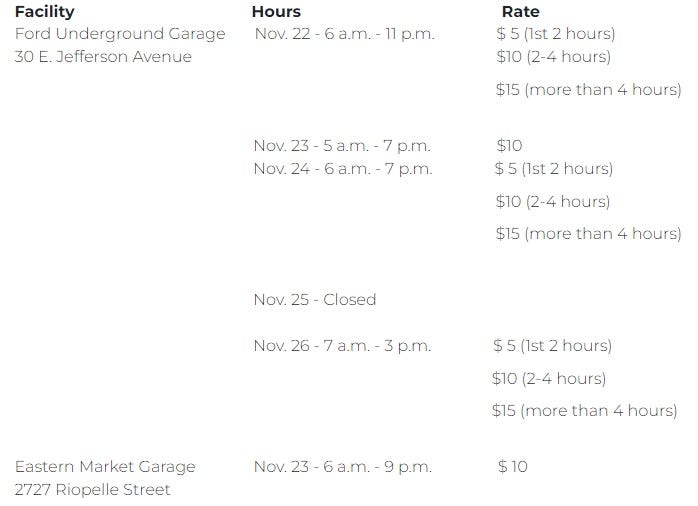Click the Hours column header
Image resolution: width=698 pixels, height=506 pixels.
click(x=276, y=12)
